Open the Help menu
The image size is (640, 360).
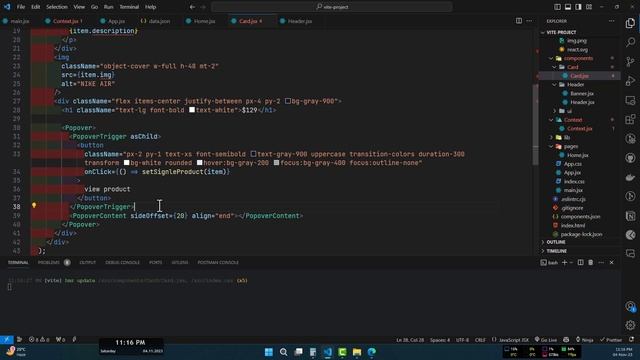[x=151, y=7]
